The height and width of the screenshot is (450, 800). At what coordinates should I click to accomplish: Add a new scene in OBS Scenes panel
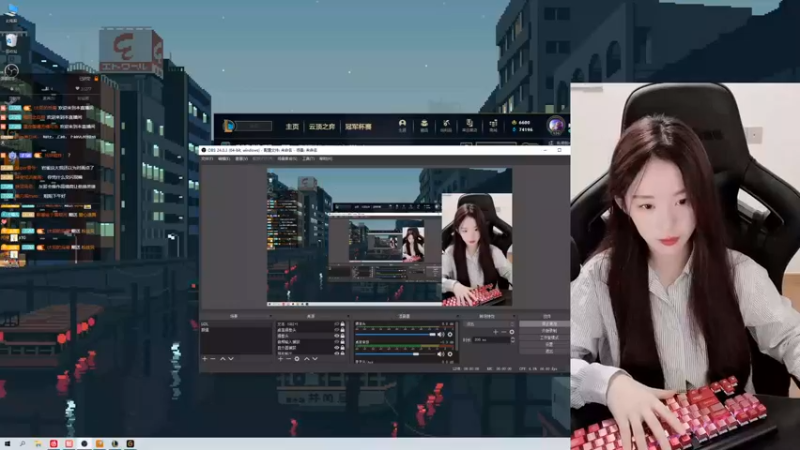205,359
